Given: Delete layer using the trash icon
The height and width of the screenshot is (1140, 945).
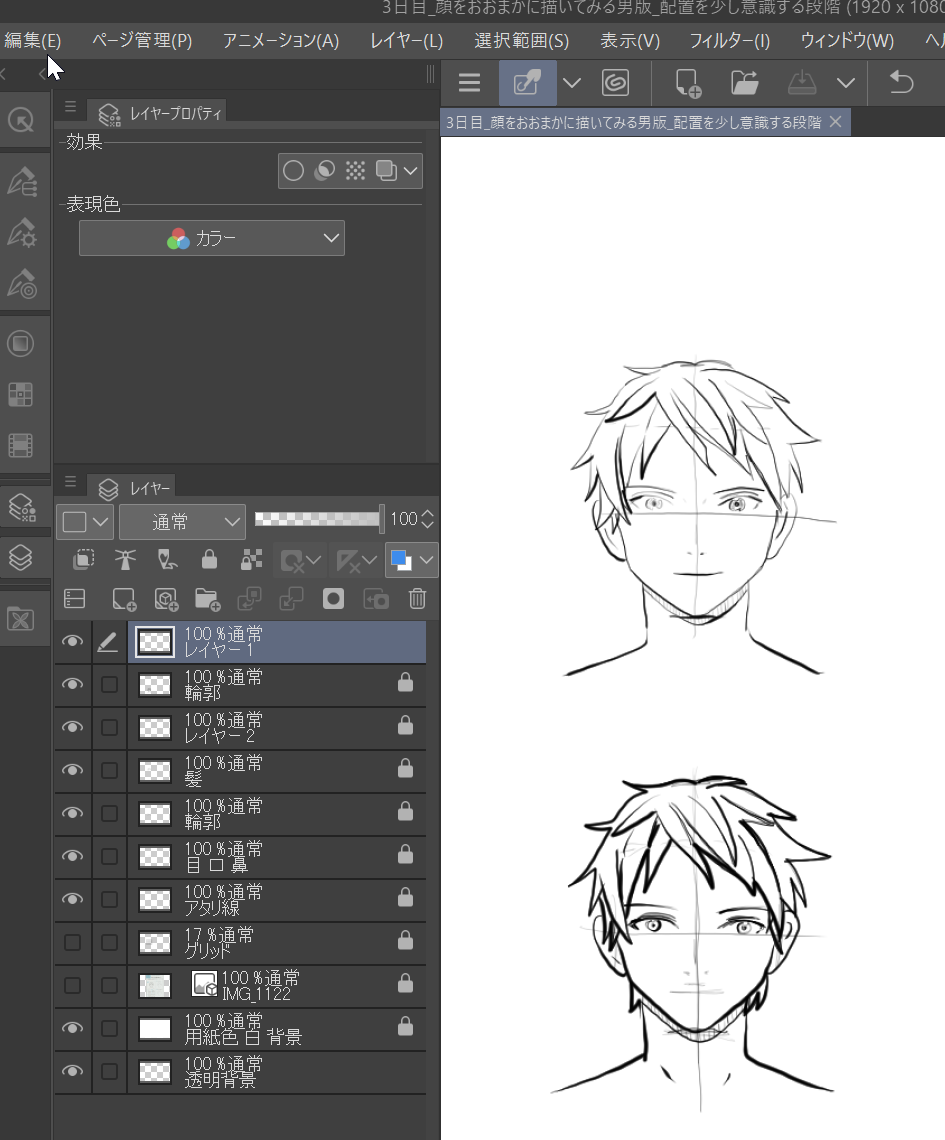Looking at the screenshot, I should coord(418,599).
